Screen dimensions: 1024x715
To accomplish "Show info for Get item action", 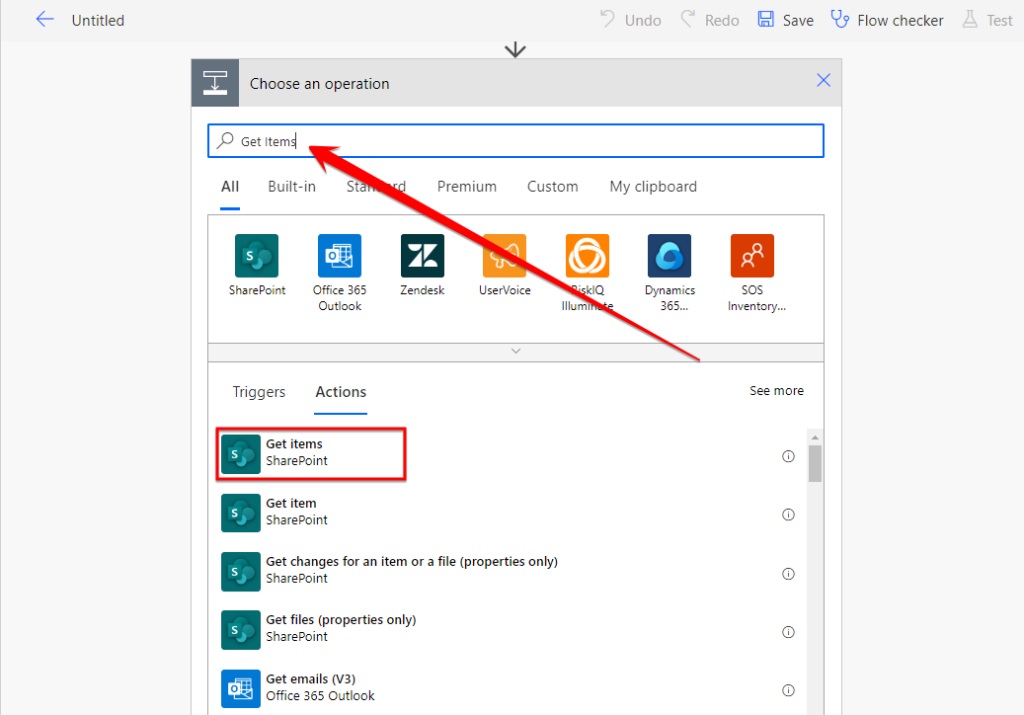I will 788,515.
